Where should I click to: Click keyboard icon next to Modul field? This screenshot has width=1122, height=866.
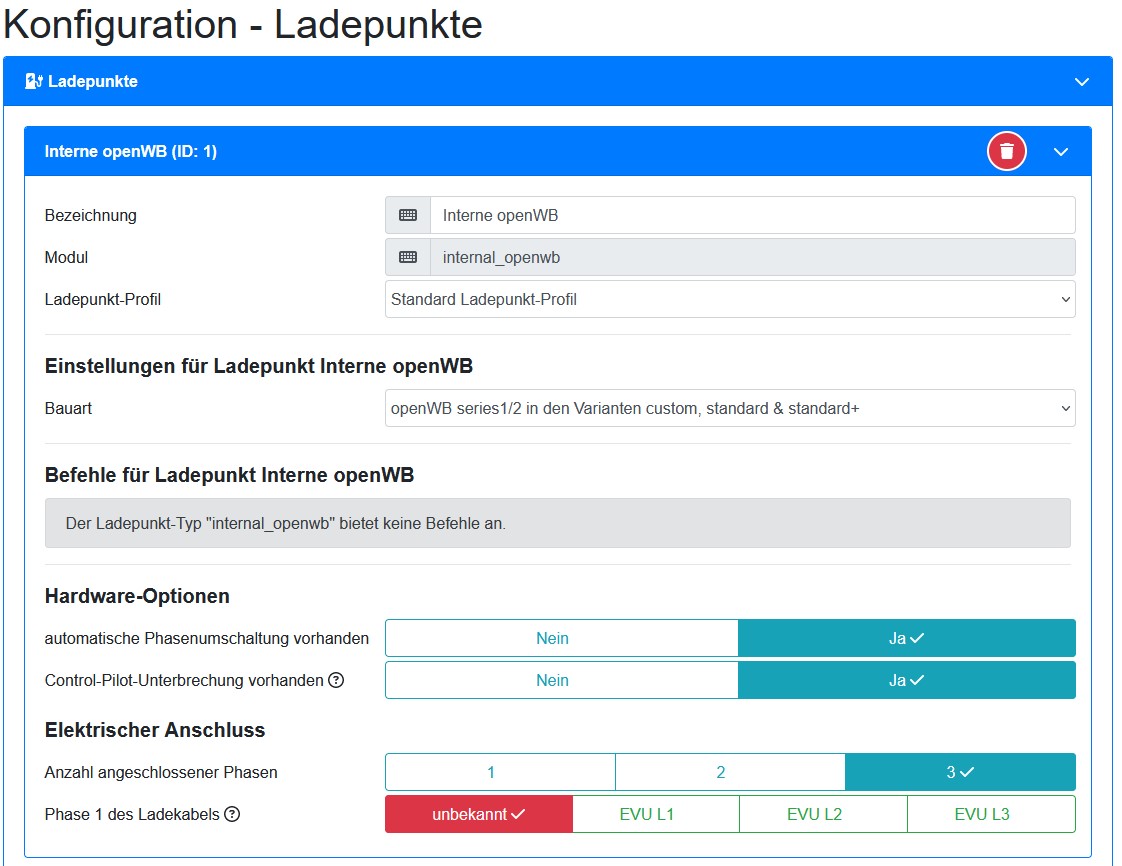(408, 257)
